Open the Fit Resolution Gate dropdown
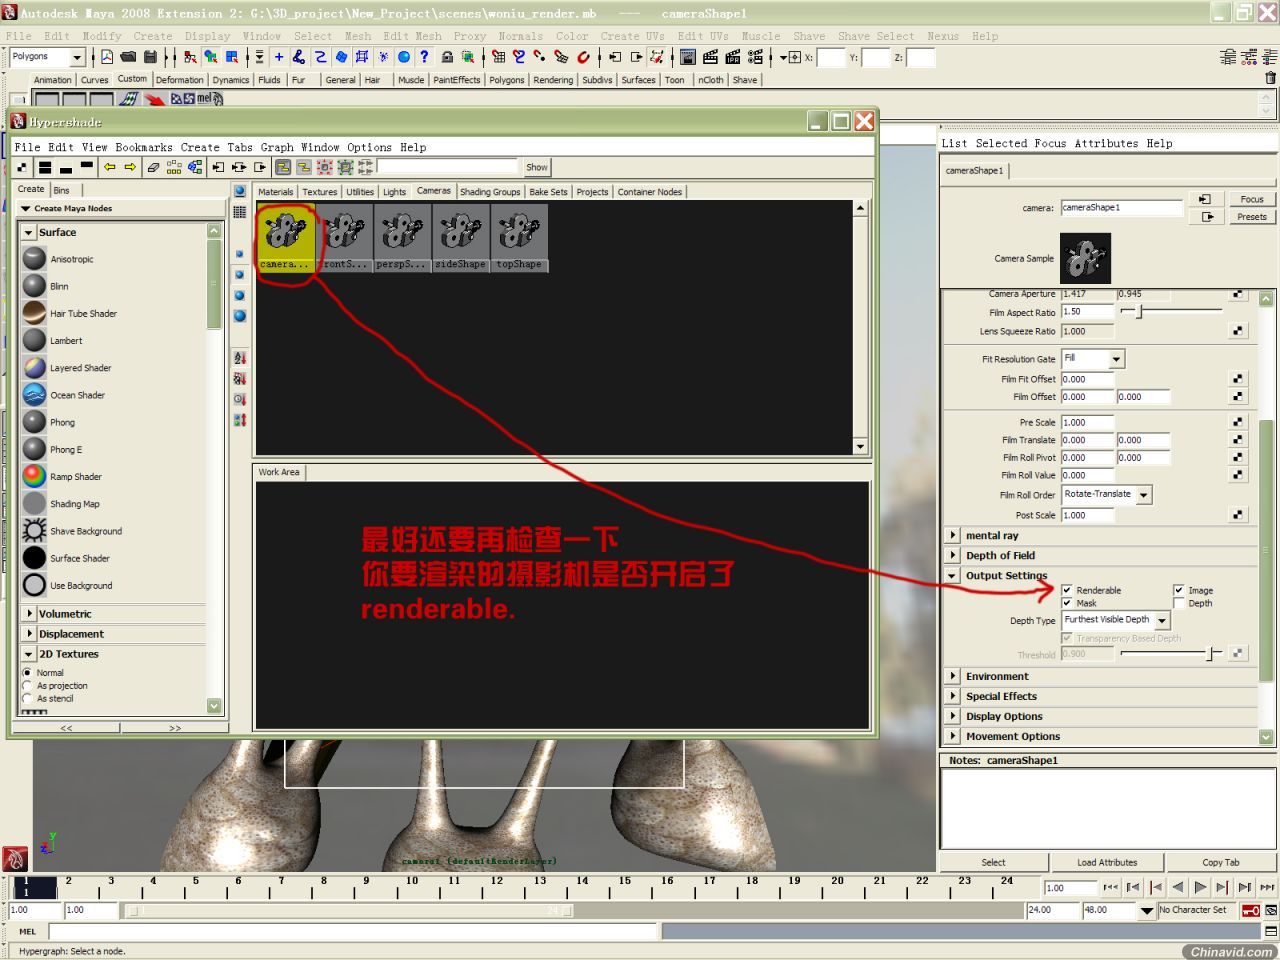This screenshot has height=960, width=1280. click(1093, 358)
